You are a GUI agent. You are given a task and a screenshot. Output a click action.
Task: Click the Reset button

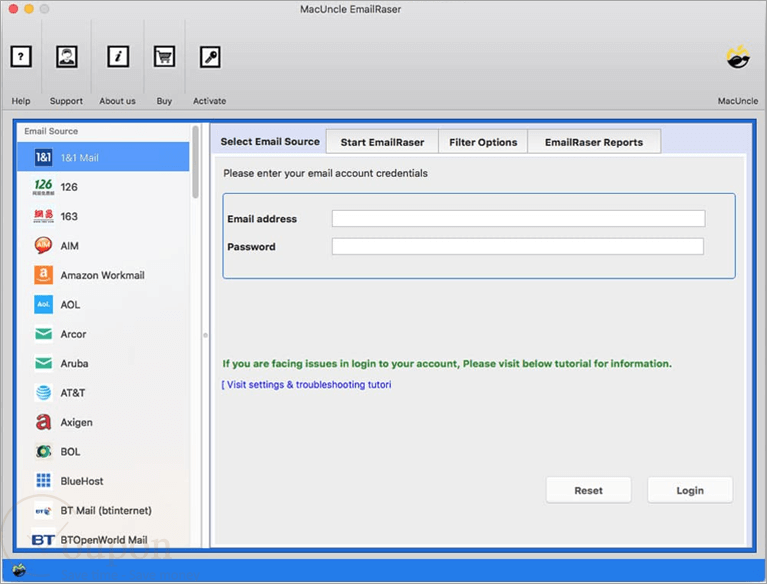click(x=588, y=490)
